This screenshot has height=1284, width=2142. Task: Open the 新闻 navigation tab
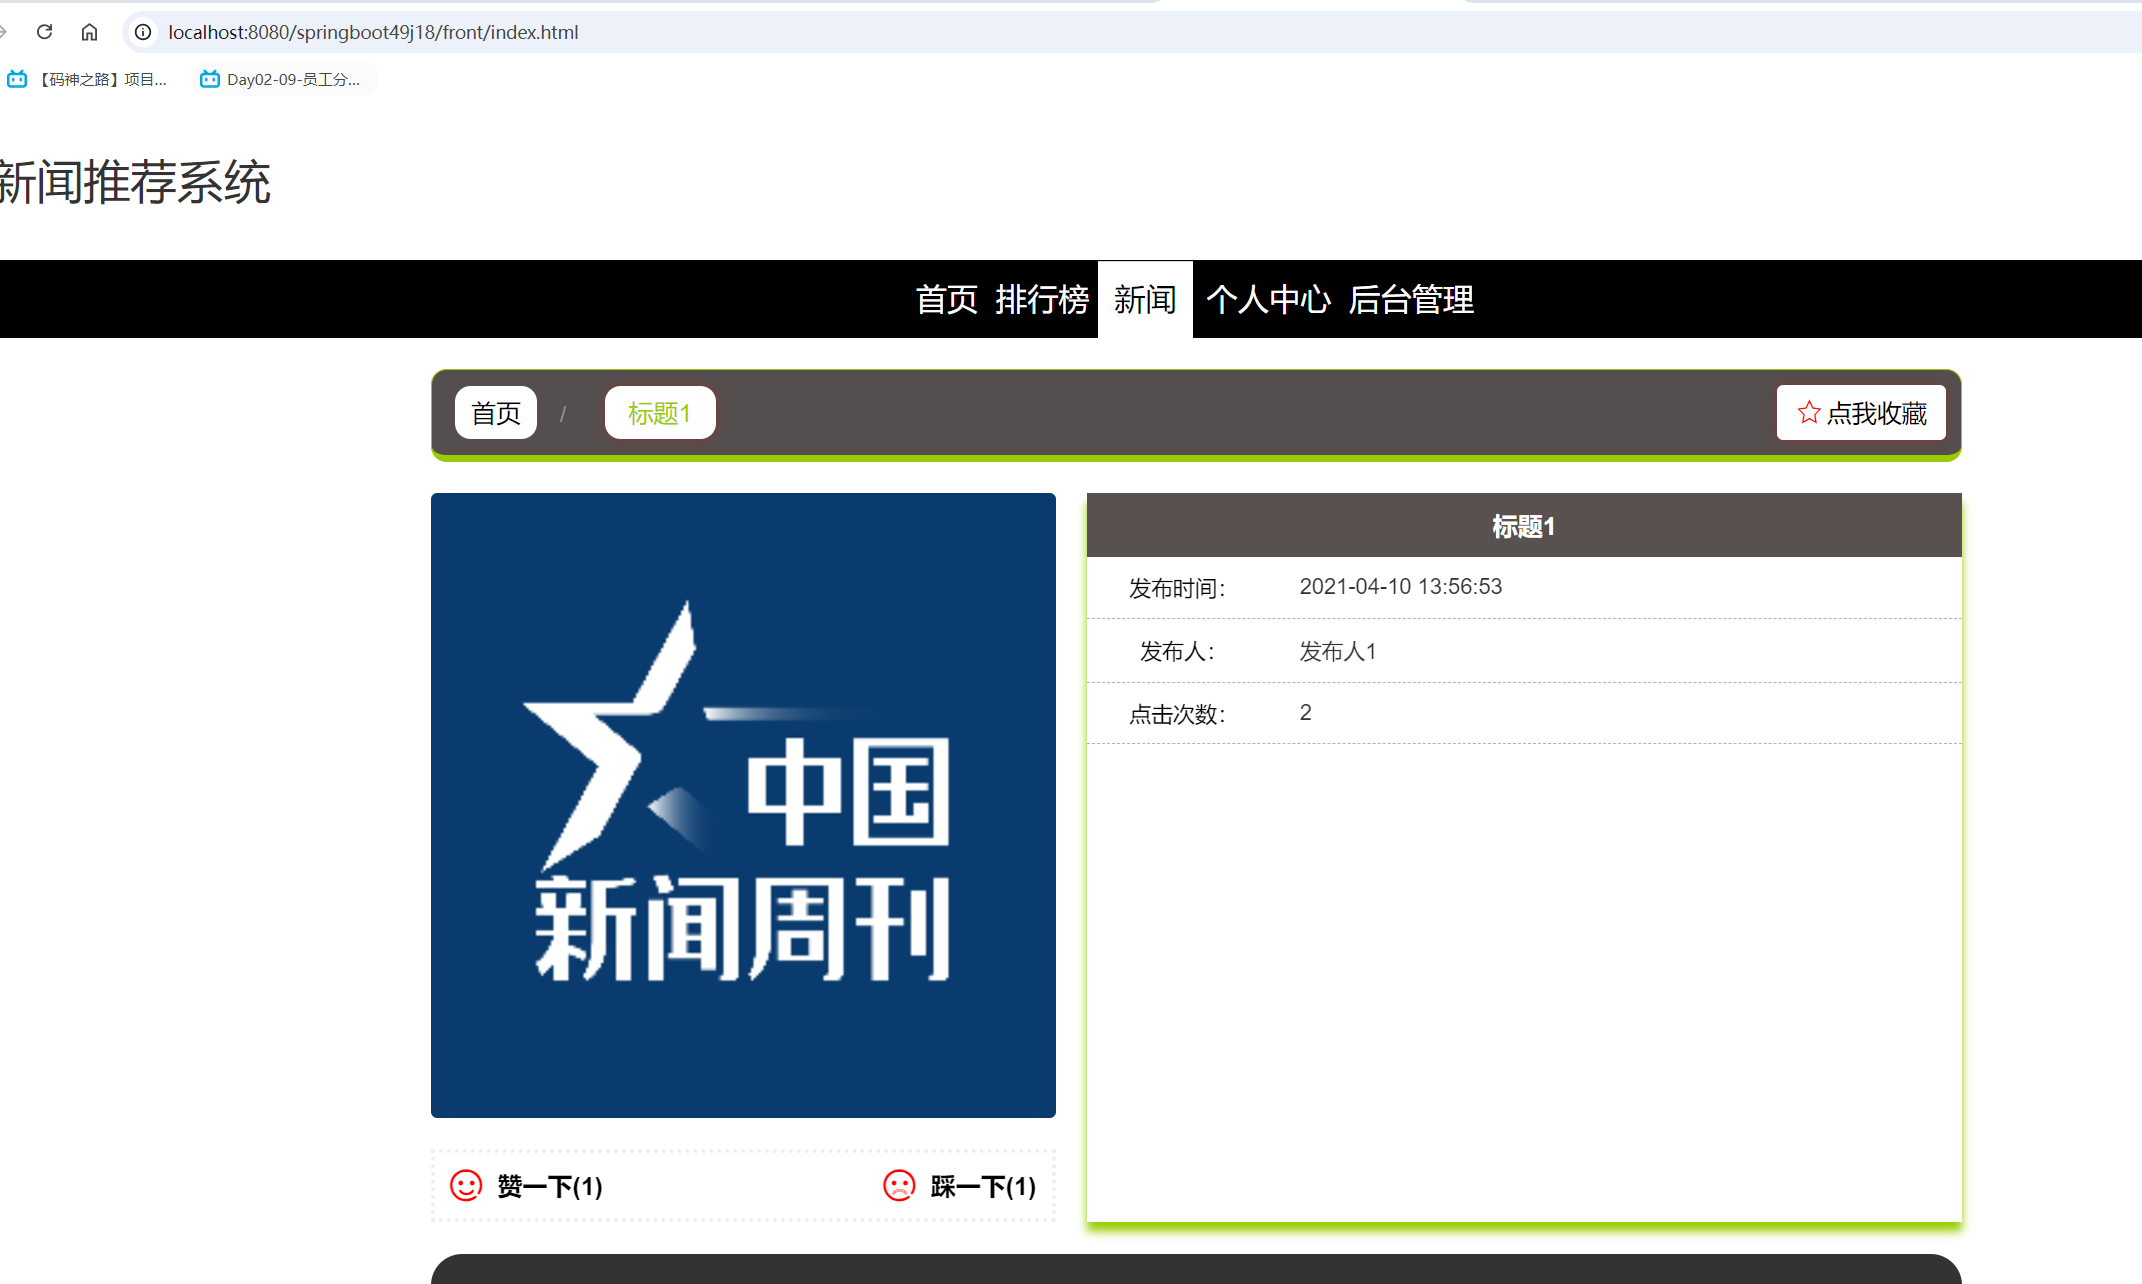pos(1144,299)
